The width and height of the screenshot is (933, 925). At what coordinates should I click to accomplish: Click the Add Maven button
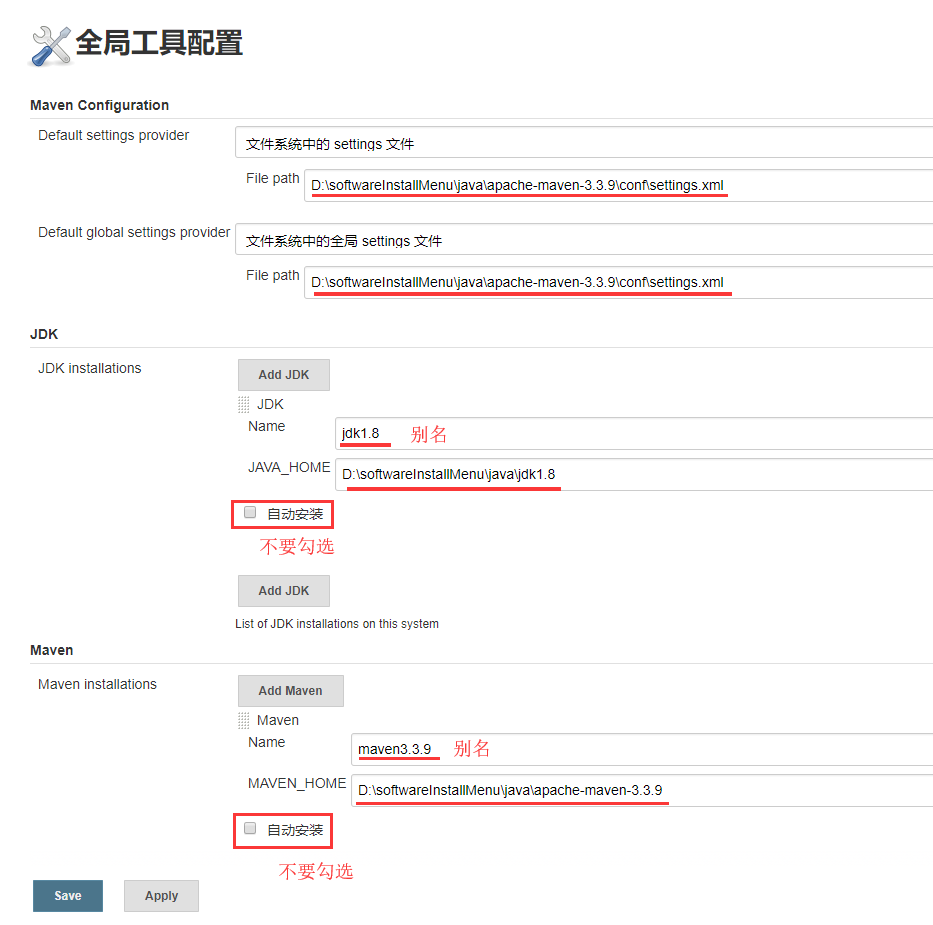(290, 691)
